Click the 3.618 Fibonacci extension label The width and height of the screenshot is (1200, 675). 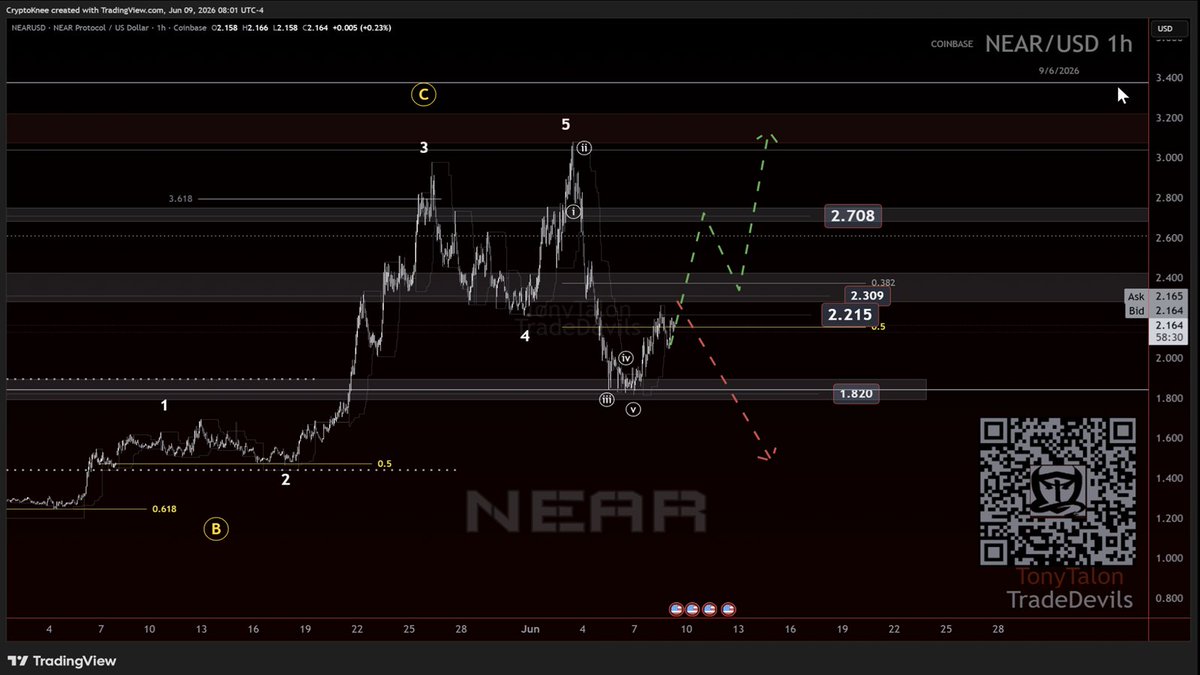(181, 199)
